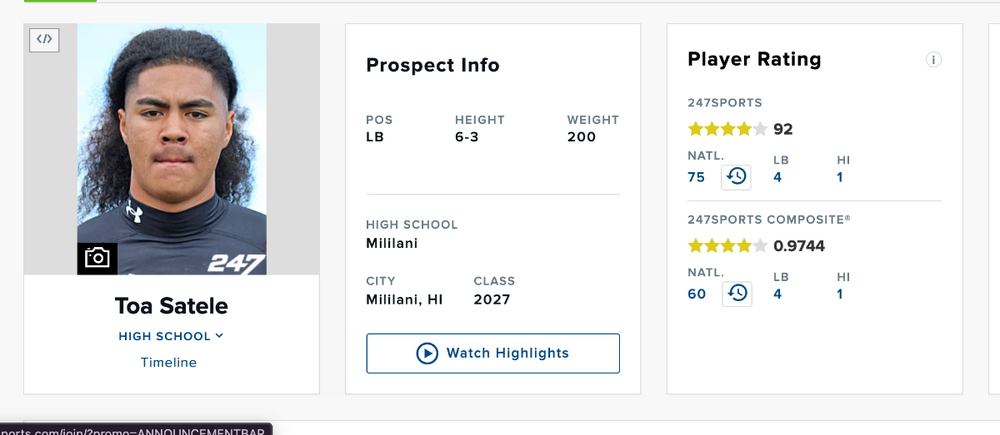This screenshot has width=1000, height=435.
Task: Open the 247Sports national rank 75 link
Action: click(x=697, y=177)
